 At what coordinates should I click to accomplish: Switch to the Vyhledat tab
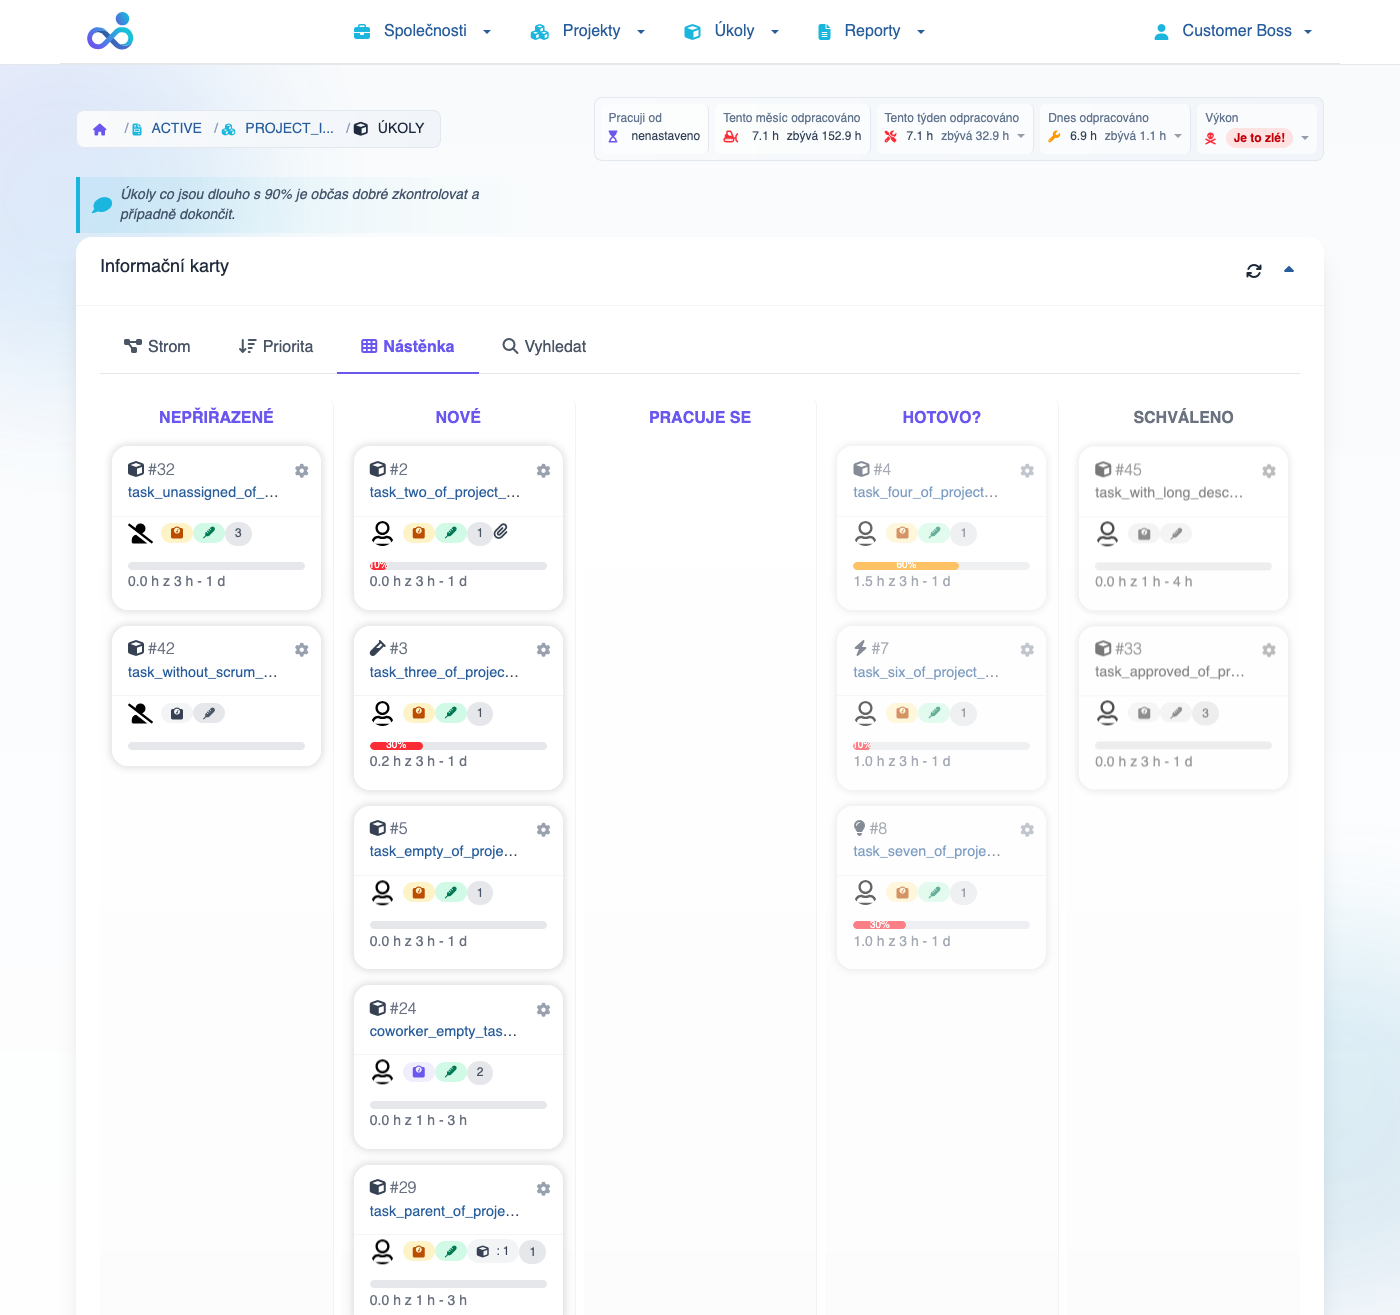pos(544,346)
